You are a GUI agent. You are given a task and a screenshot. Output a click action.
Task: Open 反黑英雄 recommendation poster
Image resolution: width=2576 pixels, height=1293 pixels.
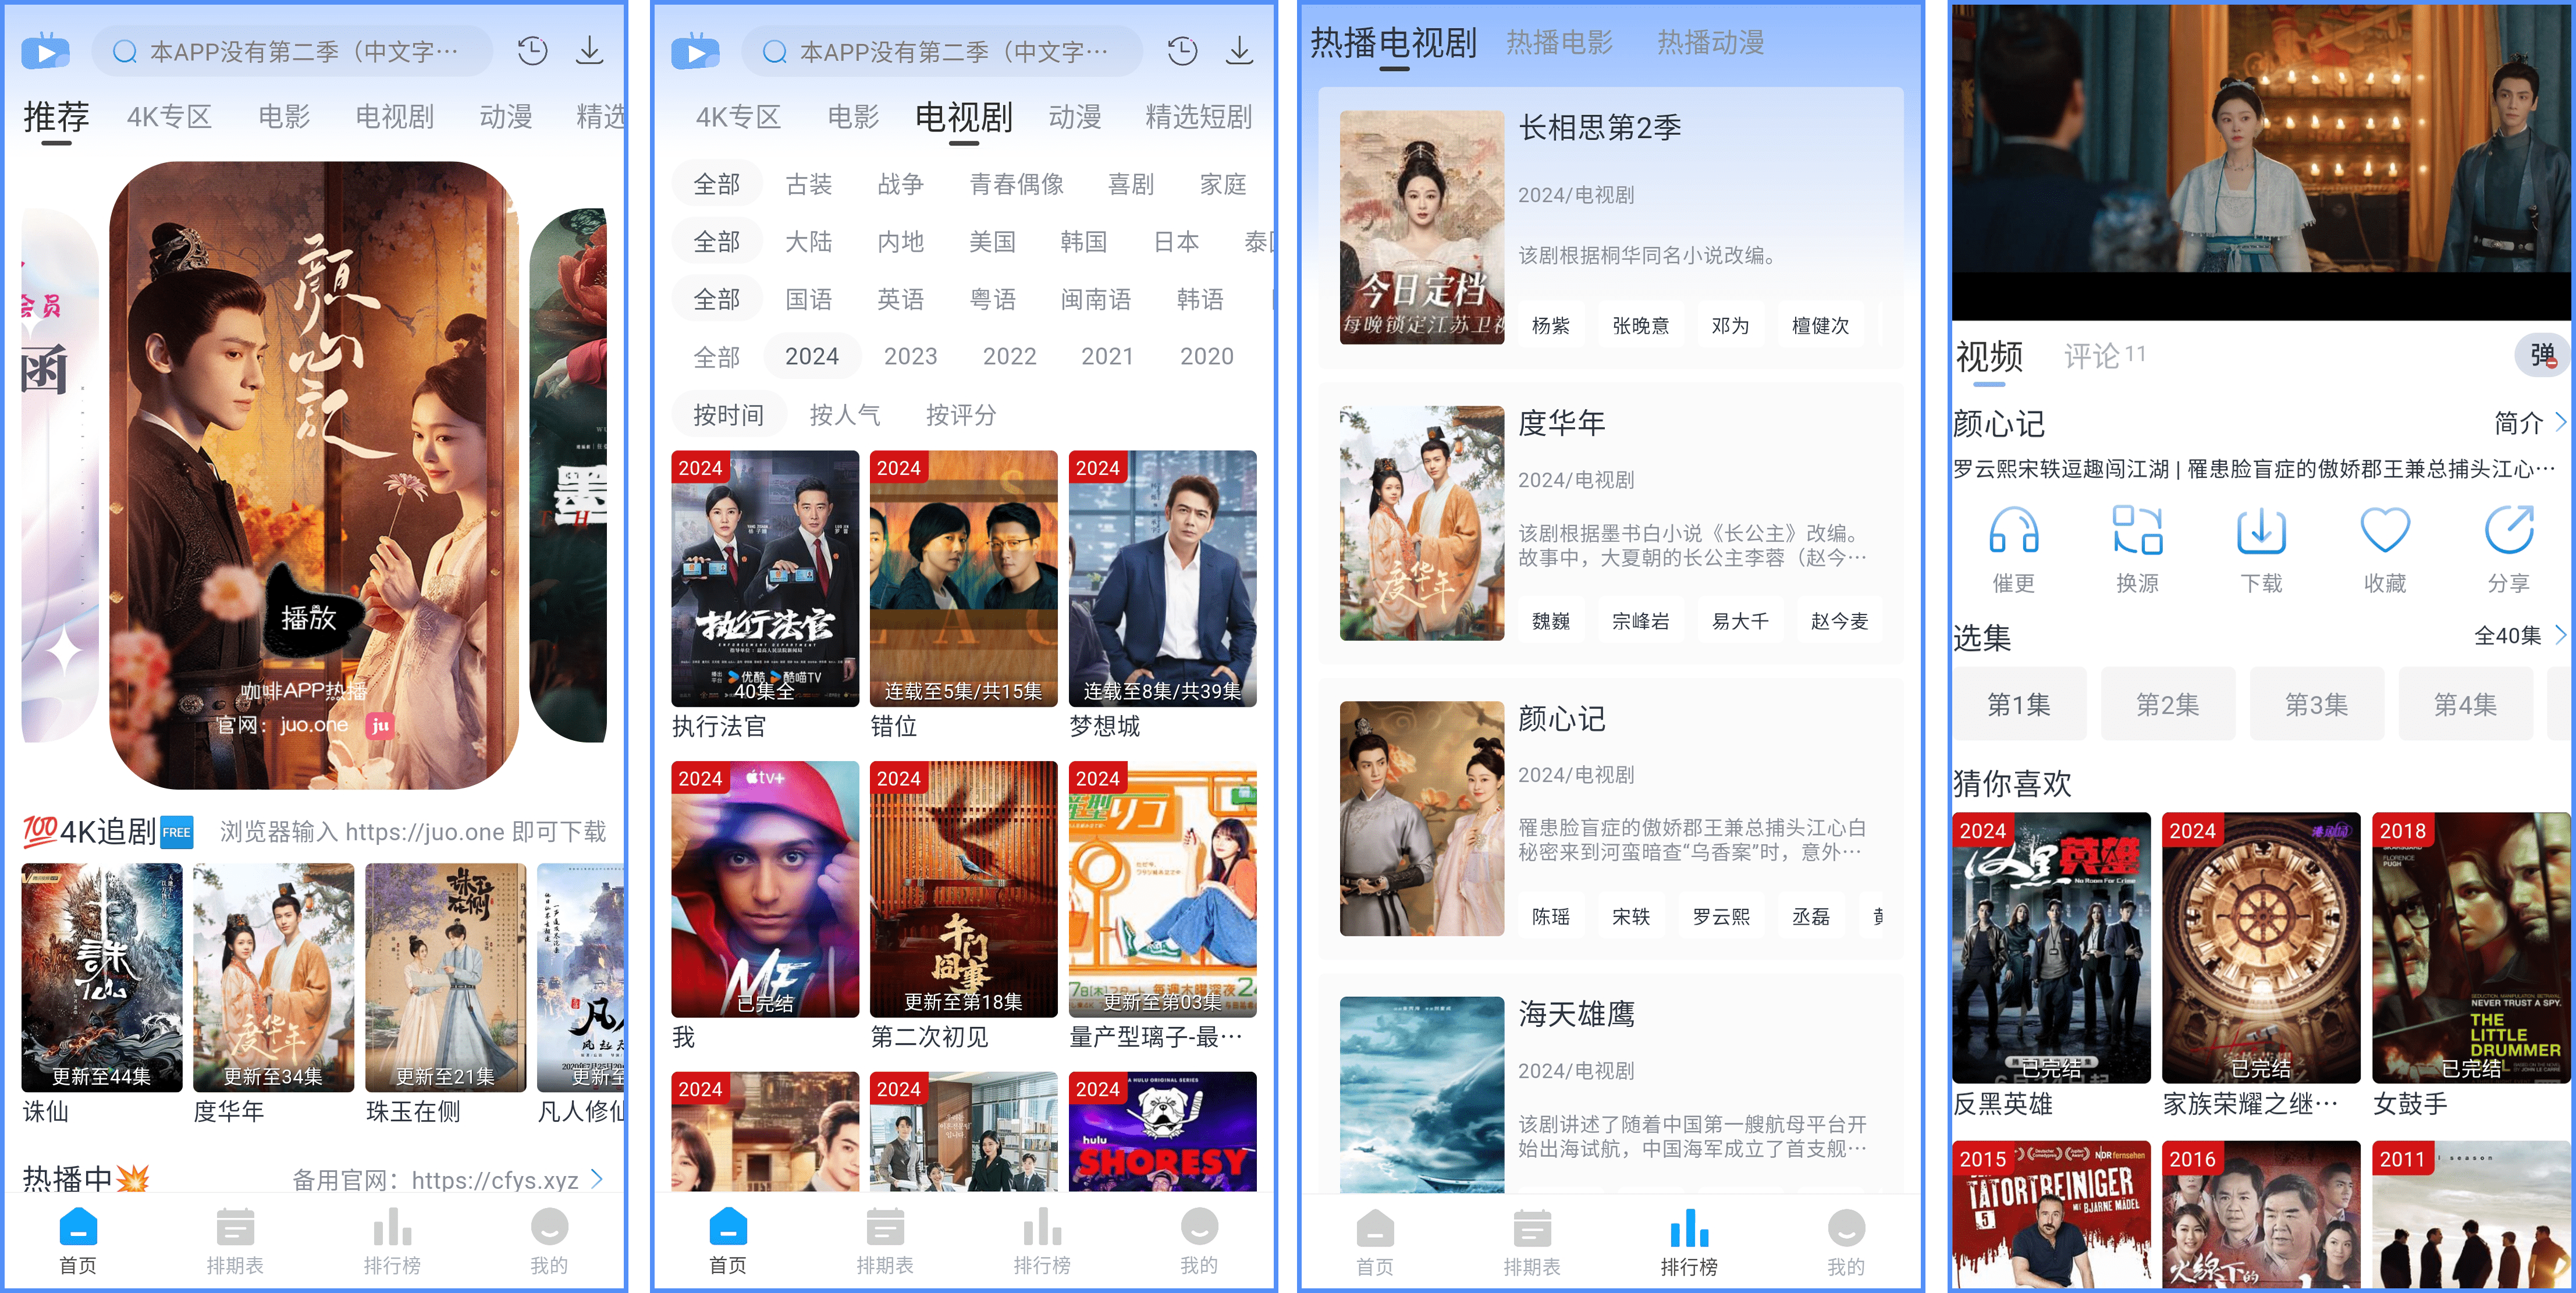pyautogui.click(x=2051, y=947)
